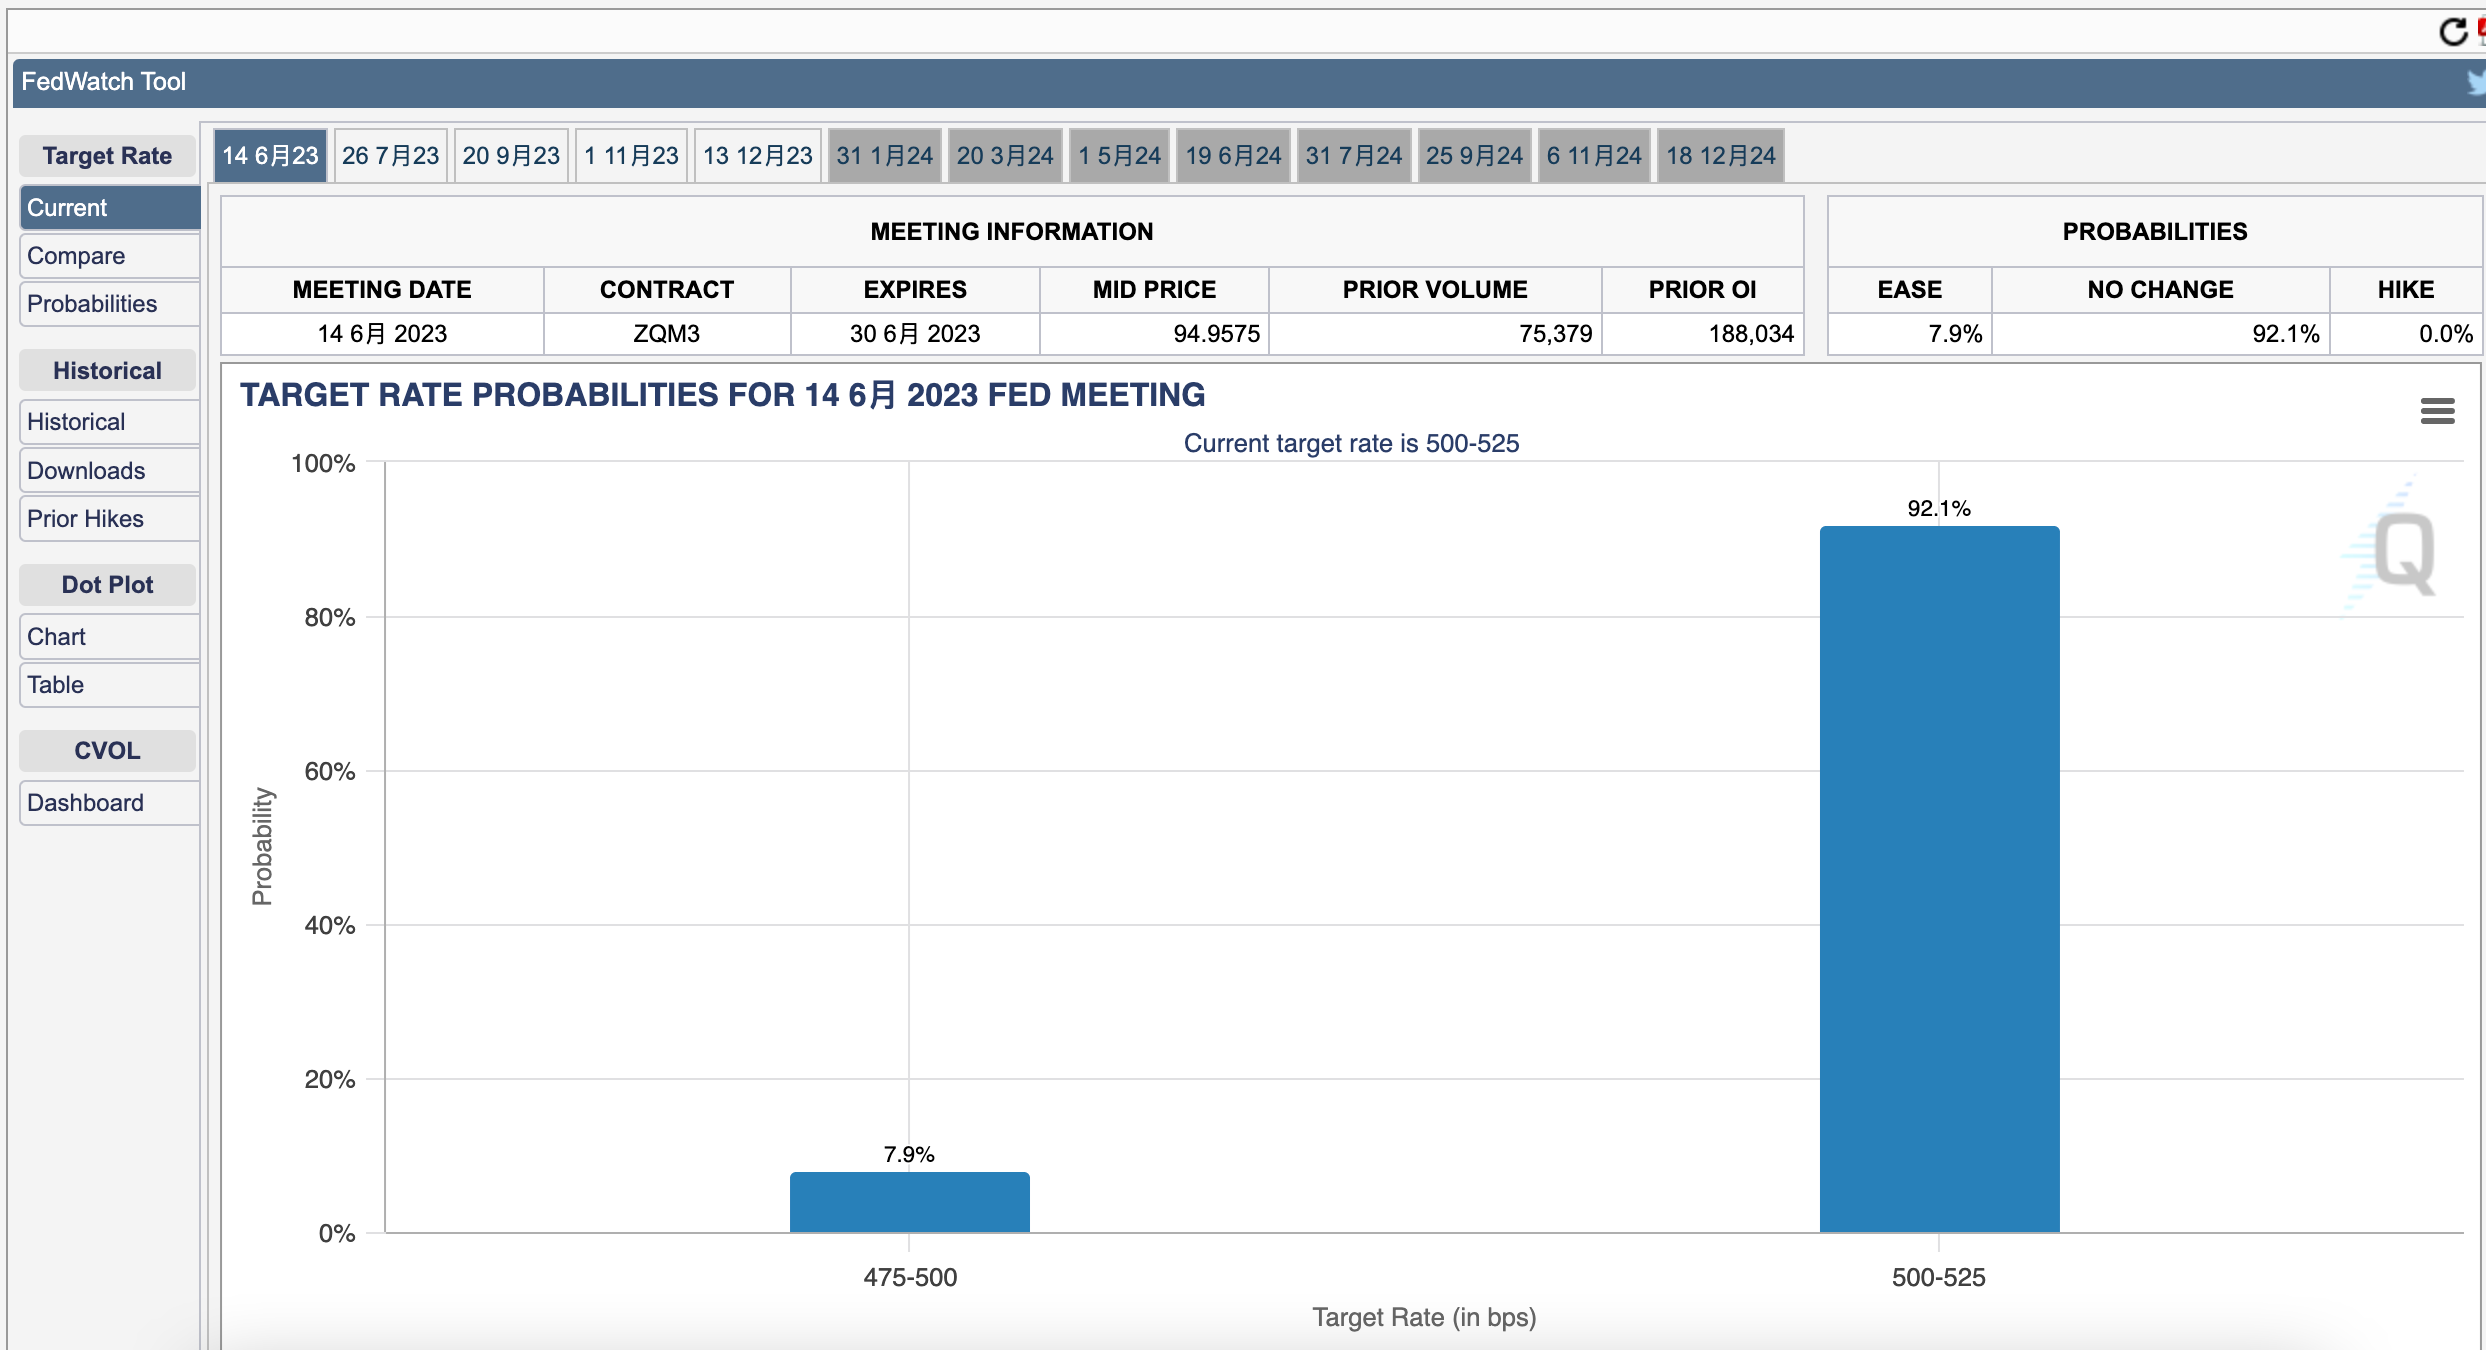Switch to the 18 12月24 meeting tab
This screenshot has width=2486, height=1350.
tap(1719, 155)
